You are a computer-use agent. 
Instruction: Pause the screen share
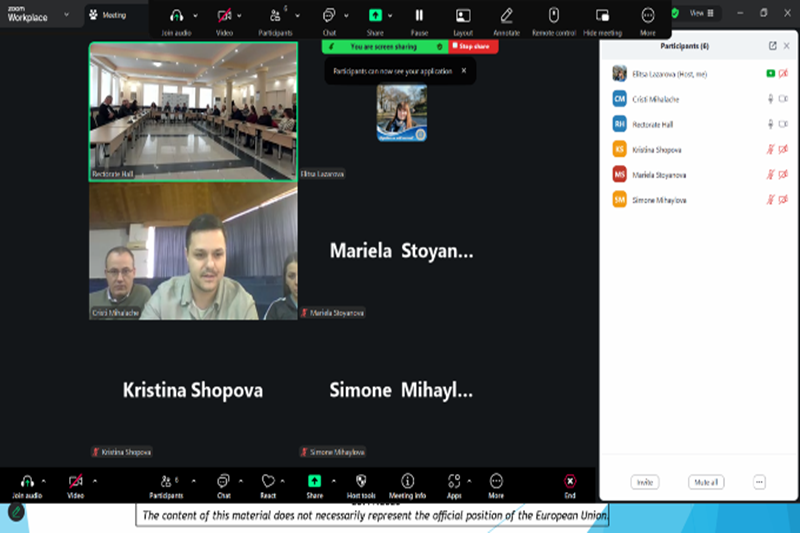tap(419, 19)
